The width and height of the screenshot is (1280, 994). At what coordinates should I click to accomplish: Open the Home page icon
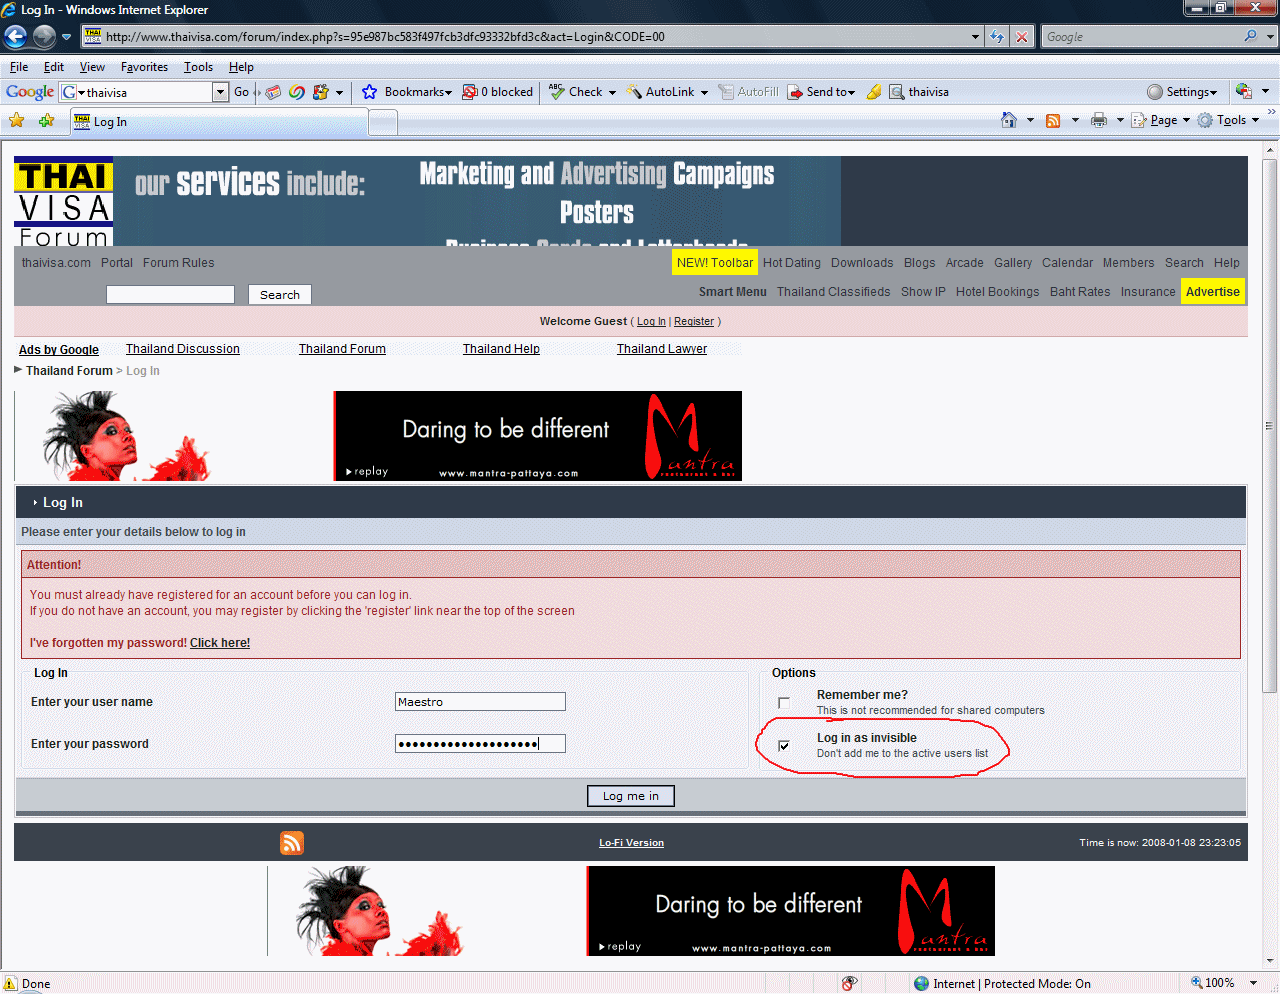coord(1009,120)
